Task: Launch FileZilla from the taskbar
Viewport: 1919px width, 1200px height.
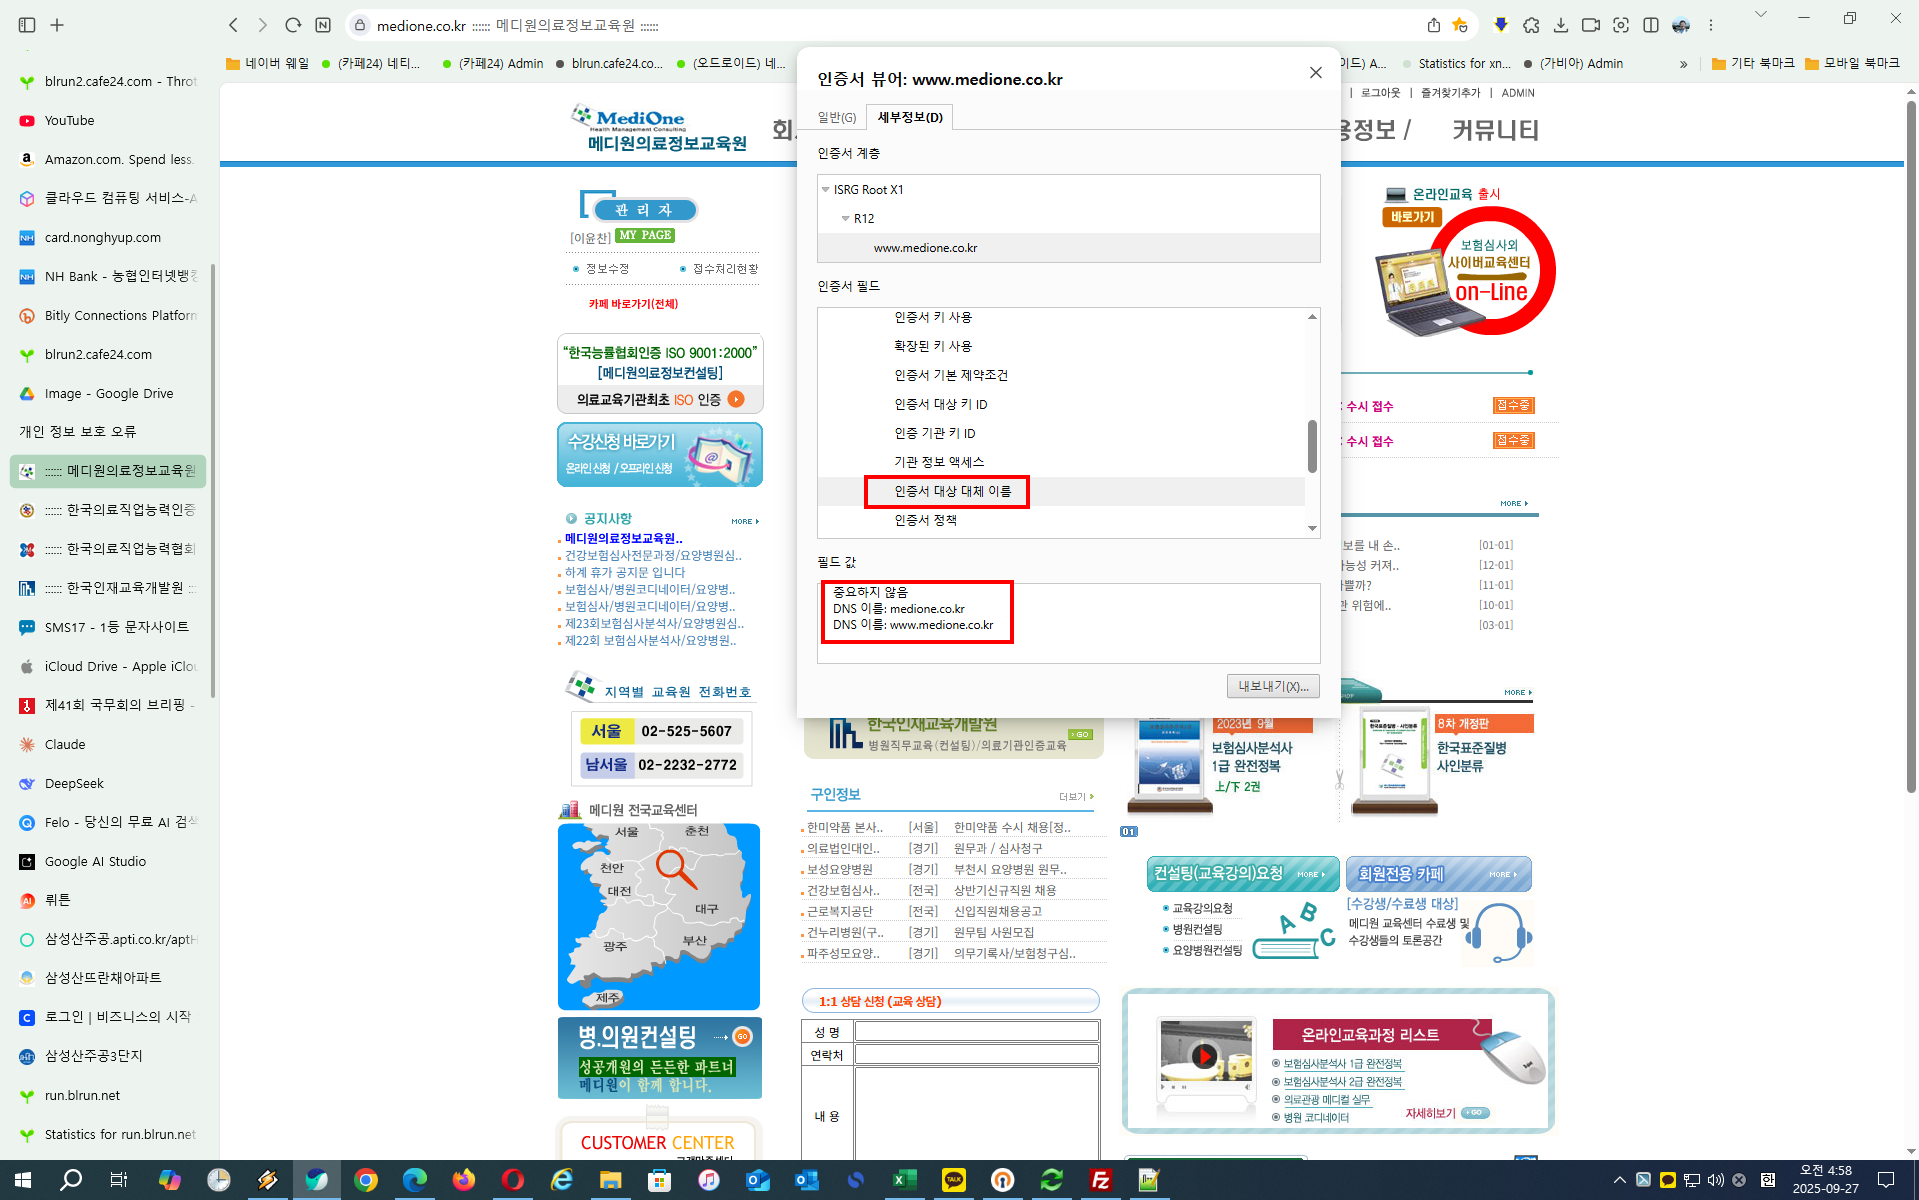Action: tap(1100, 1180)
